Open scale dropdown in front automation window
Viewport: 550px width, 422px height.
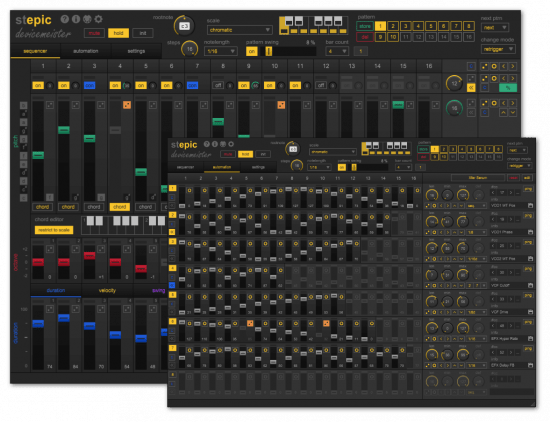coord(333,152)
